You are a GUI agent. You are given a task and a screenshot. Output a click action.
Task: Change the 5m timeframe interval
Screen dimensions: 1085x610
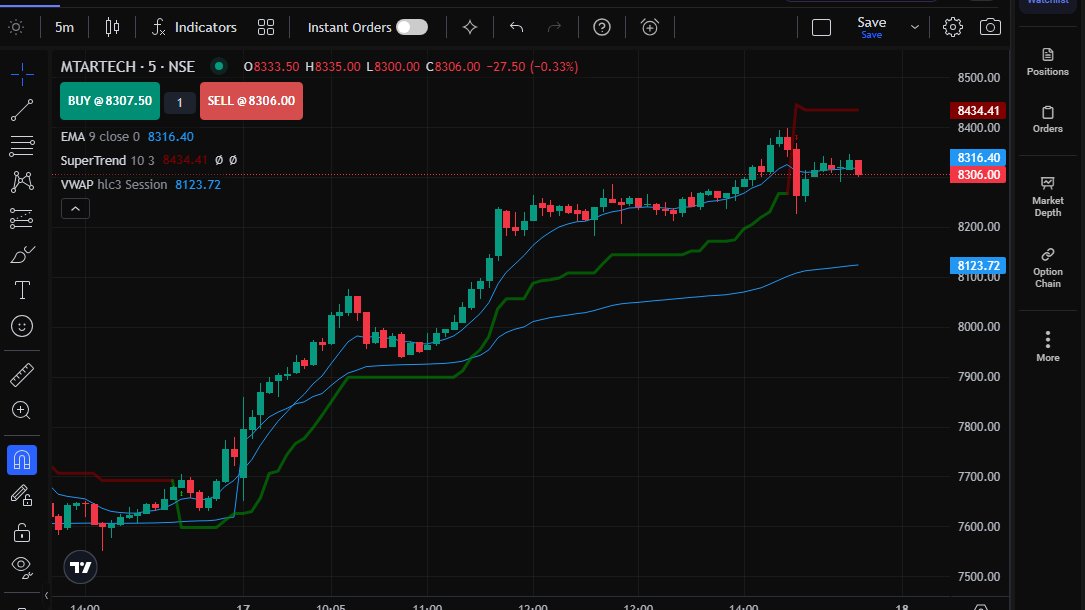[x=64, y=27]
